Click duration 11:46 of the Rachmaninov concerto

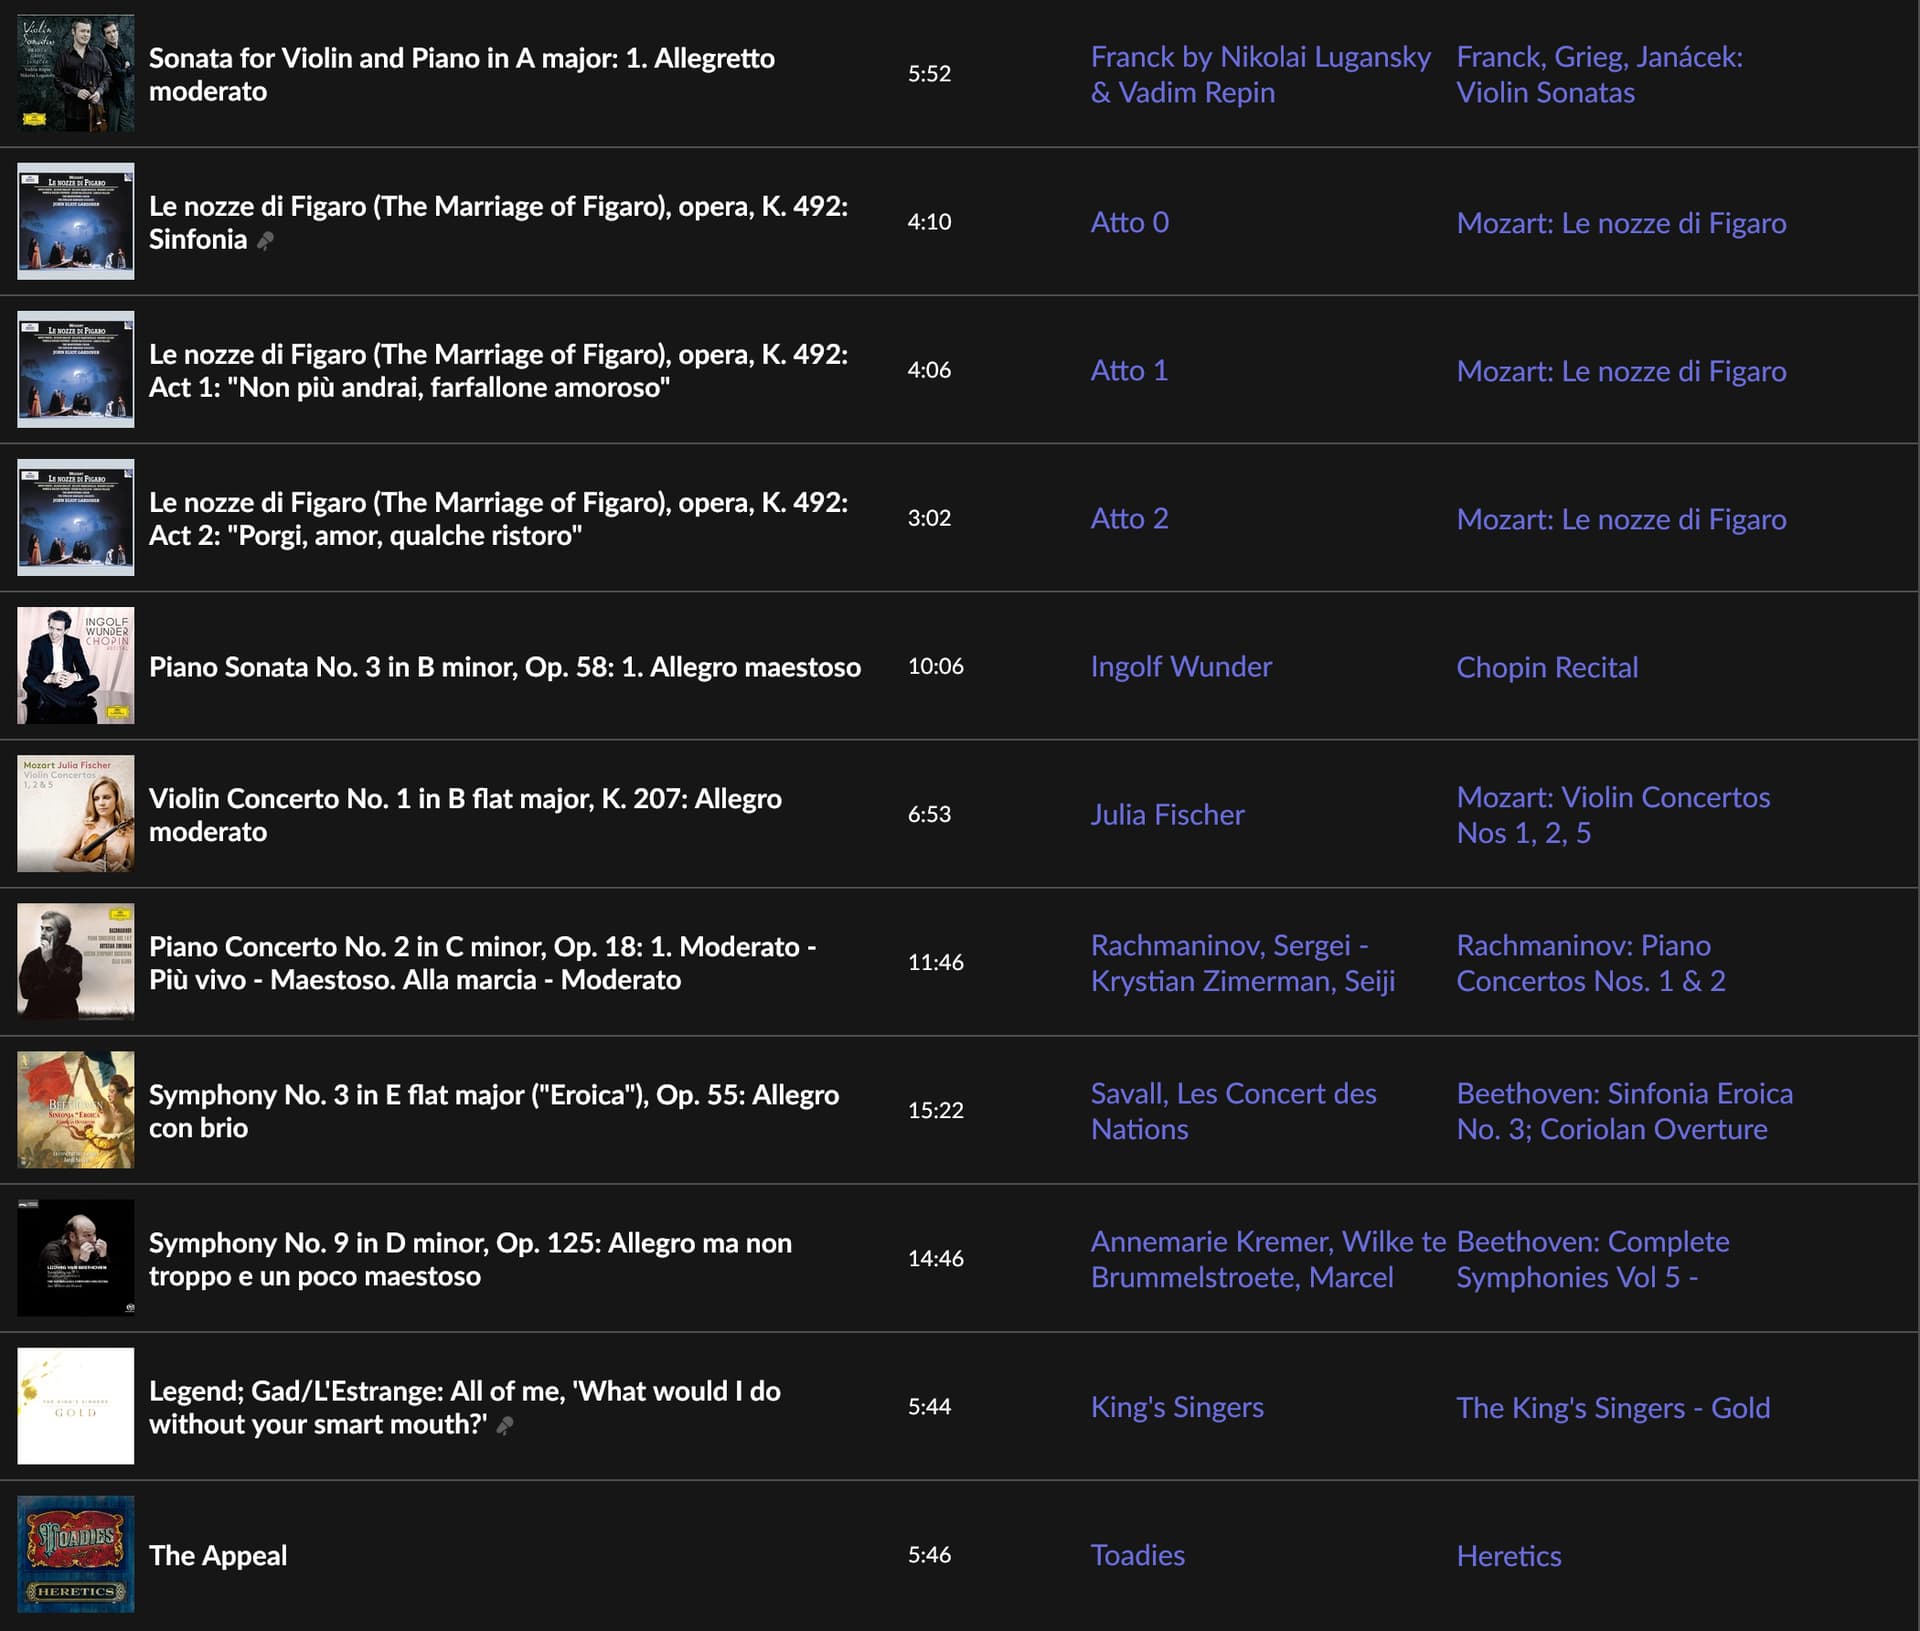point(935,961)
